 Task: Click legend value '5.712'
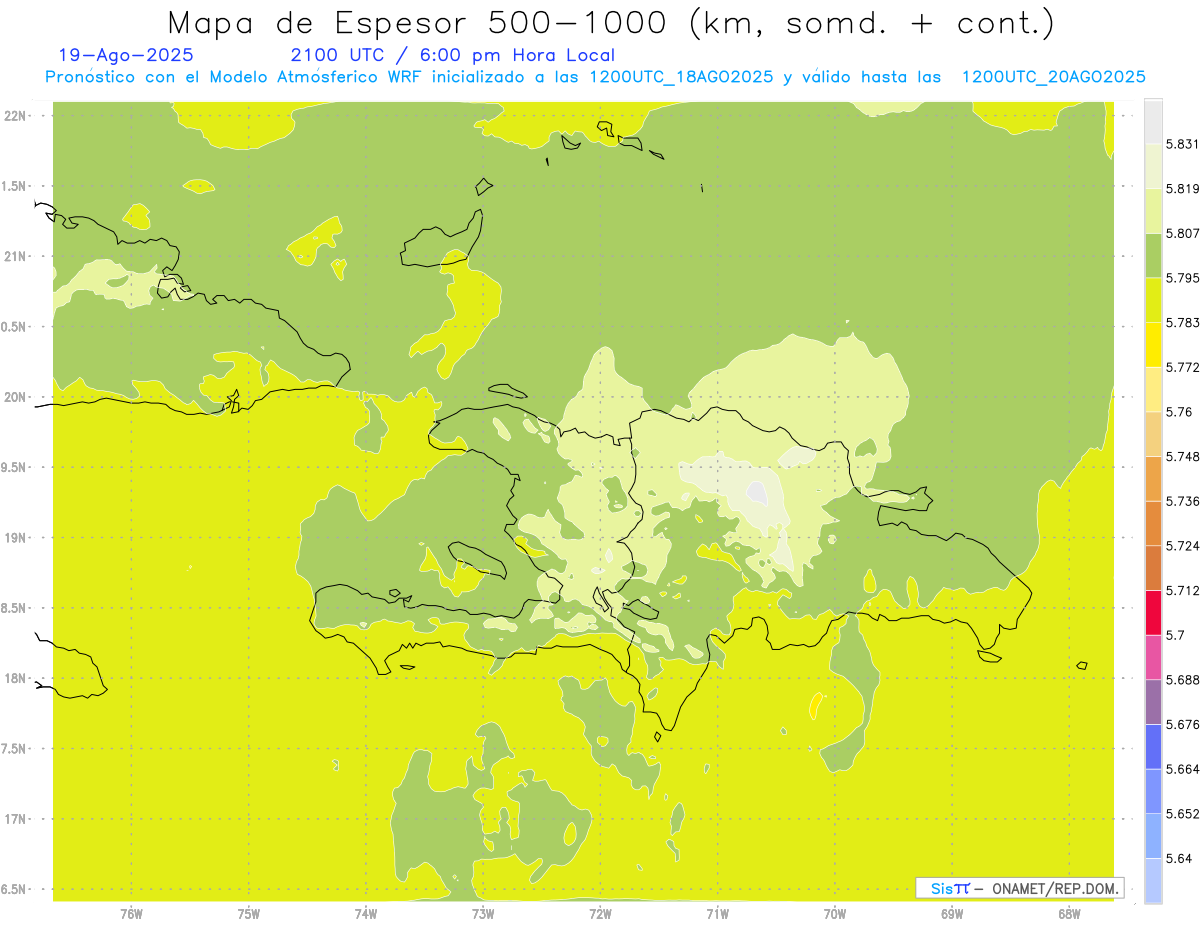(x=1182, y=590)
